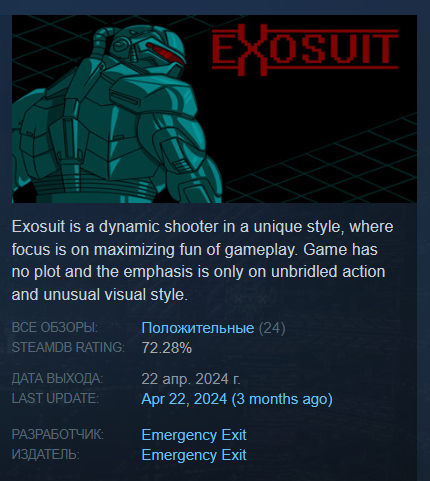Viewport: 430px width, 481px height.
Task: Click the (3 months ago) update text
Action: coord(282,399)
